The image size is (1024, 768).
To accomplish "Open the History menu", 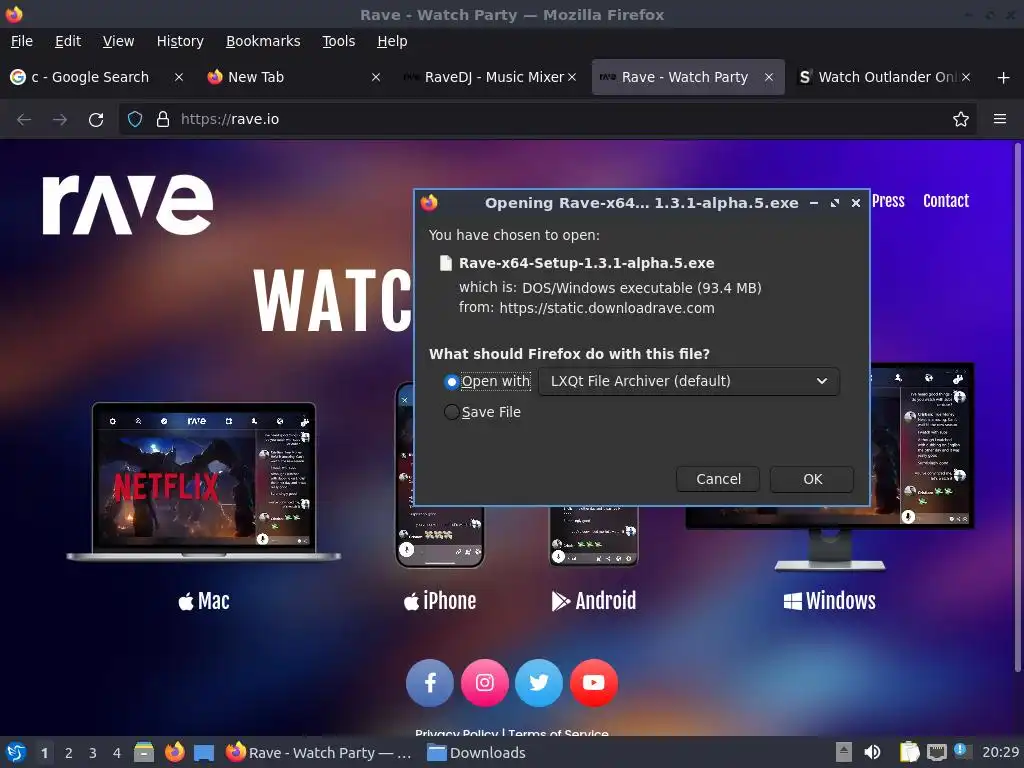I will (x=180, y=41).
